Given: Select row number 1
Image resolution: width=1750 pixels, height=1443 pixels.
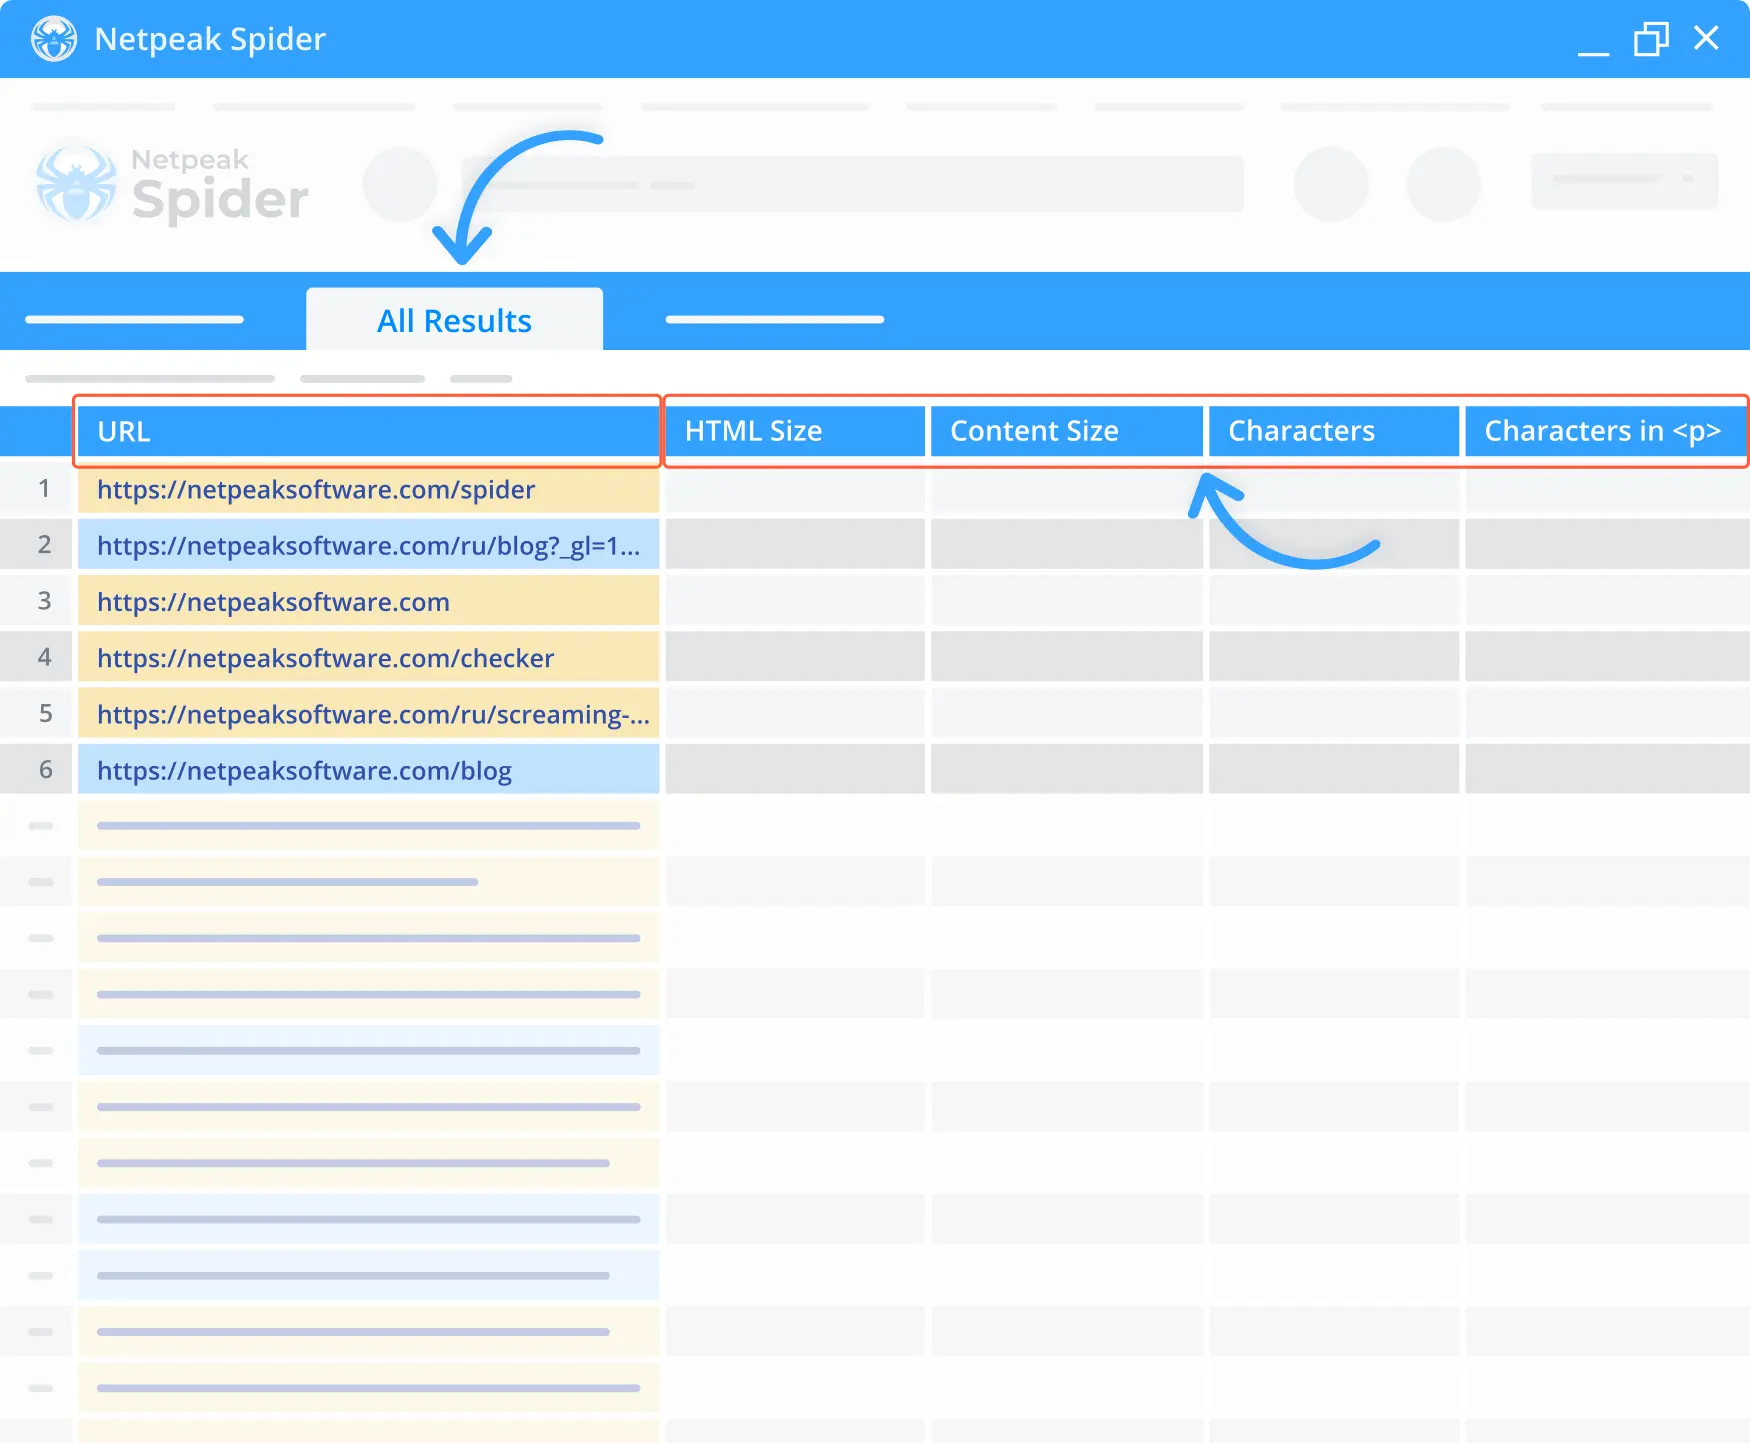Looking at the screenshot, I should (36, 489).
